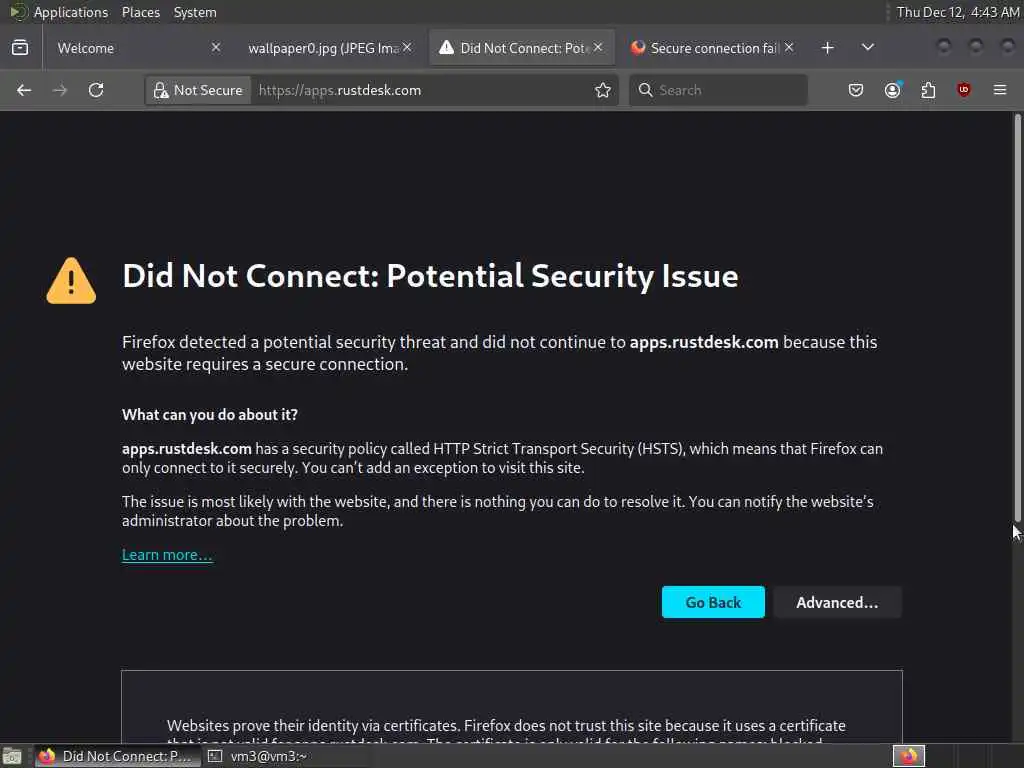Expand the list all tabs dropdown
Viewport: 1024px width, 768px height.
867,48
